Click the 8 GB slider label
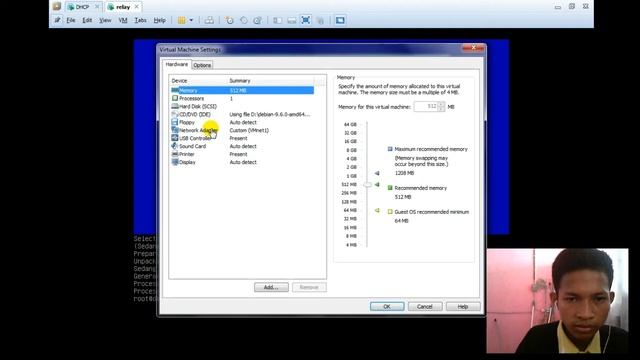 pos(351,150)
